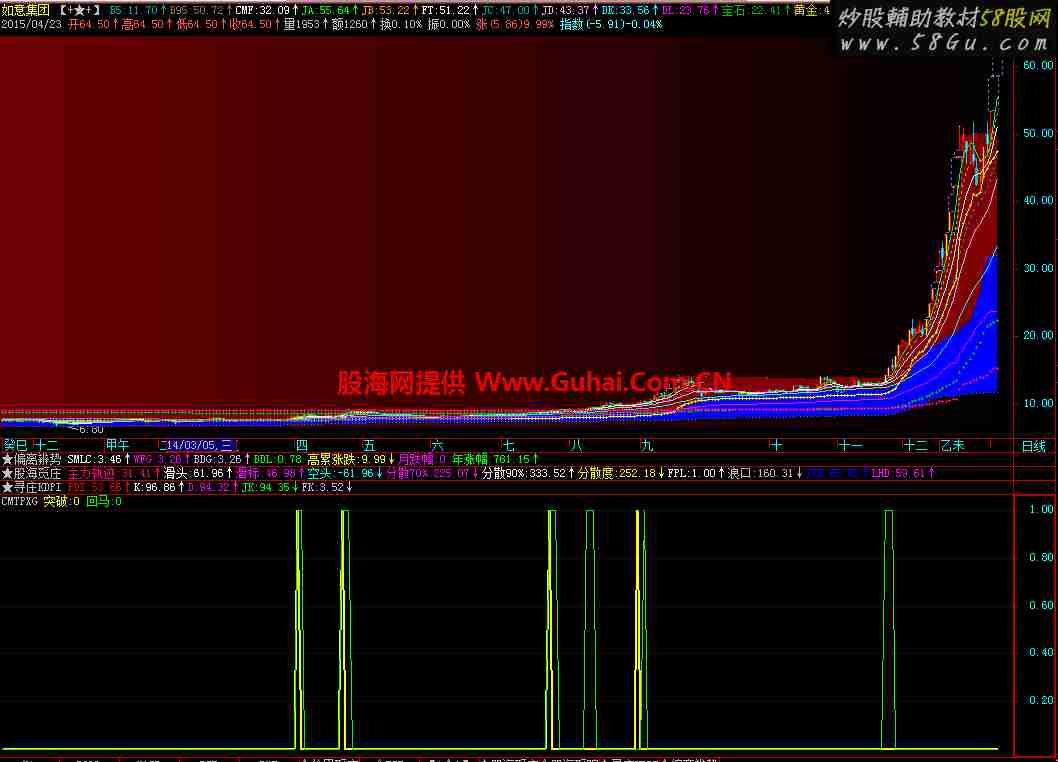
Task: Click the ★股海觅庄 indicator name
Action: click(x=31, y=473)
